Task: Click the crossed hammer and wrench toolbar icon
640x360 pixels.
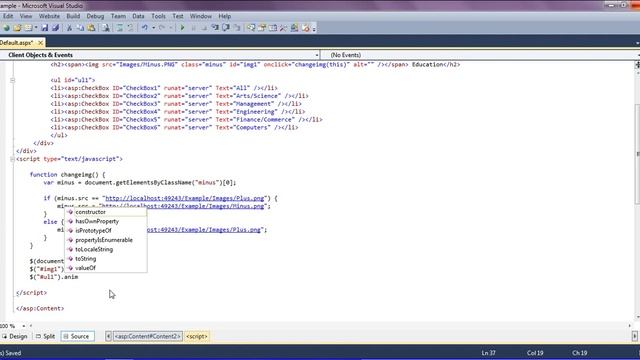Action: coord(283,28)
